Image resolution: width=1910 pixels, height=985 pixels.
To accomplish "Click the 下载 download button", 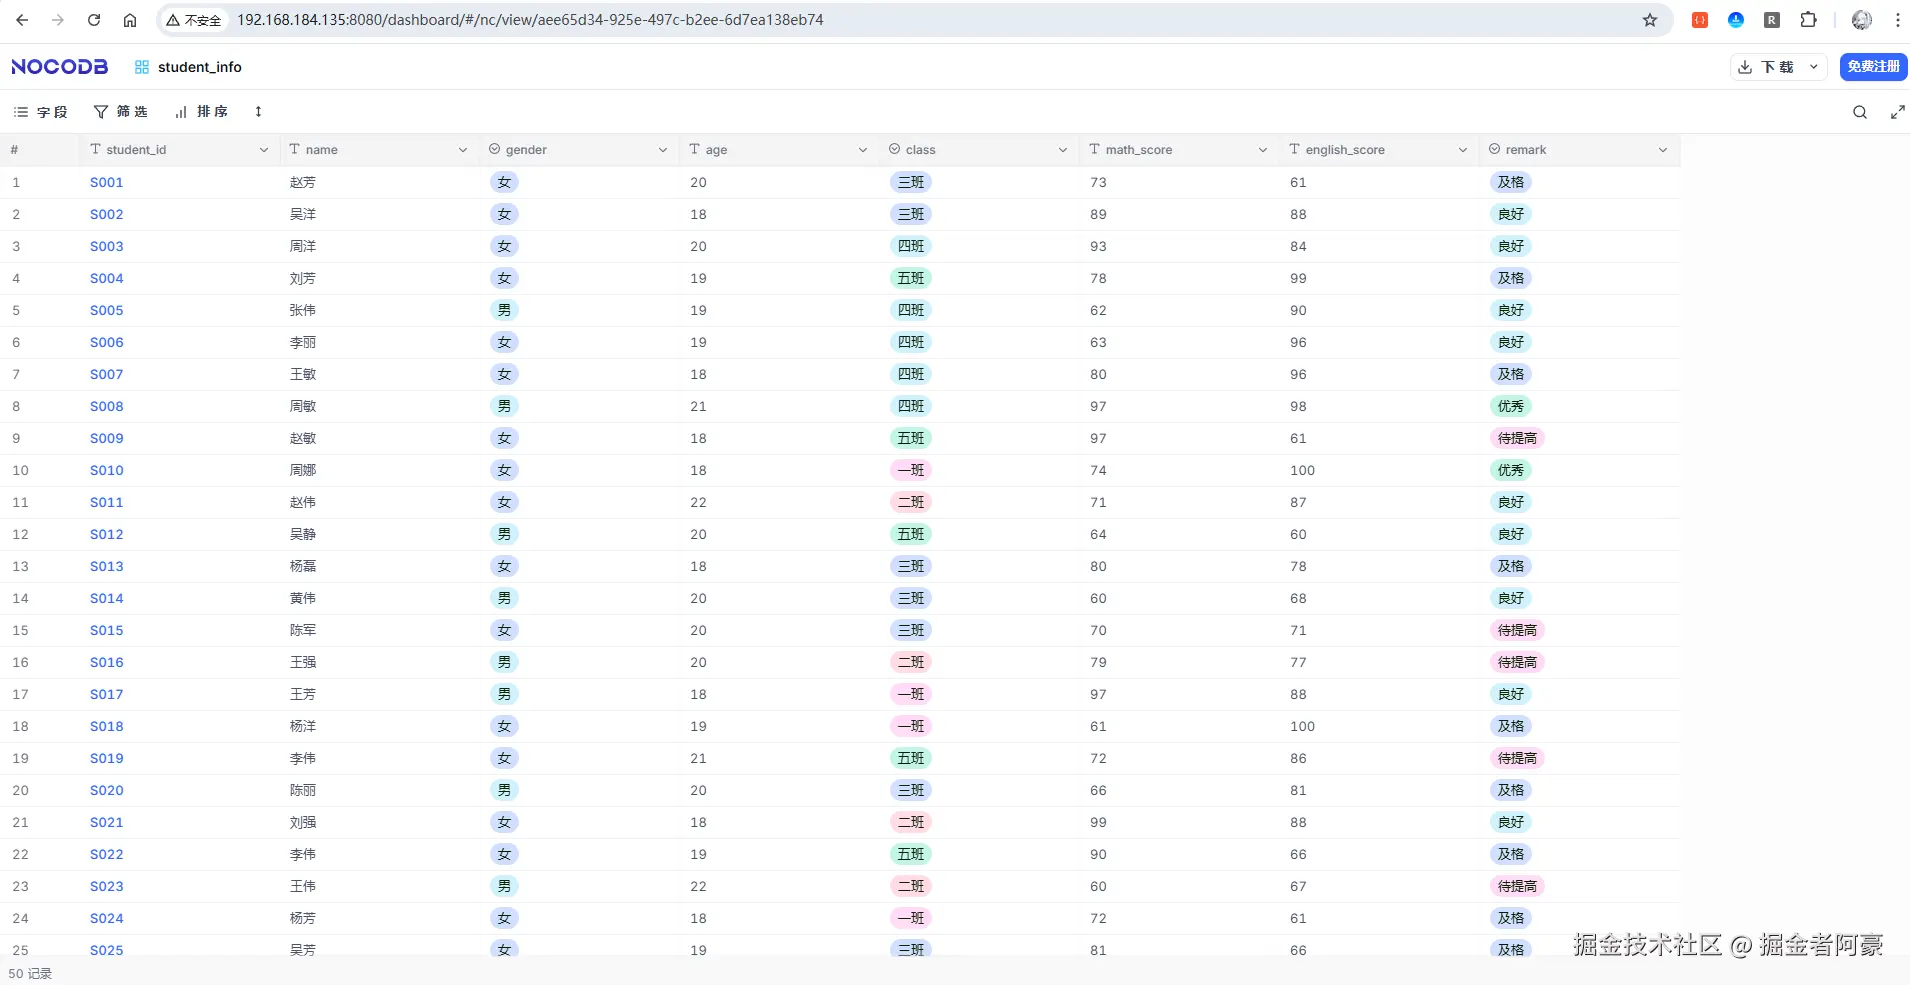I will click(x=1766, y=67).
